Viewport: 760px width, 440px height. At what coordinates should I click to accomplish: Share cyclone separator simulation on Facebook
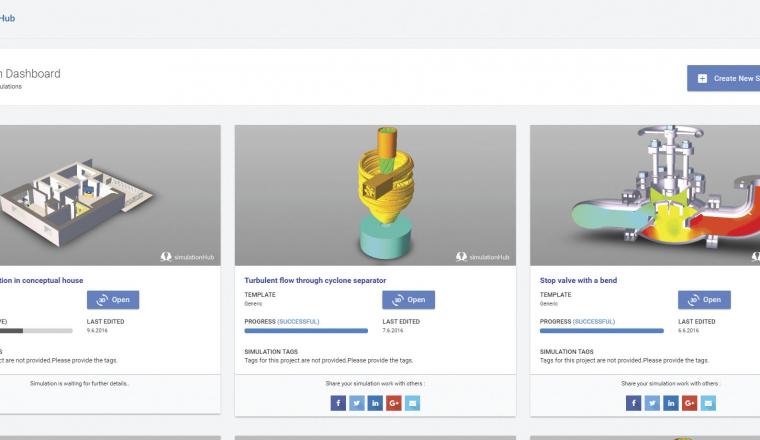tap(338, 403)
